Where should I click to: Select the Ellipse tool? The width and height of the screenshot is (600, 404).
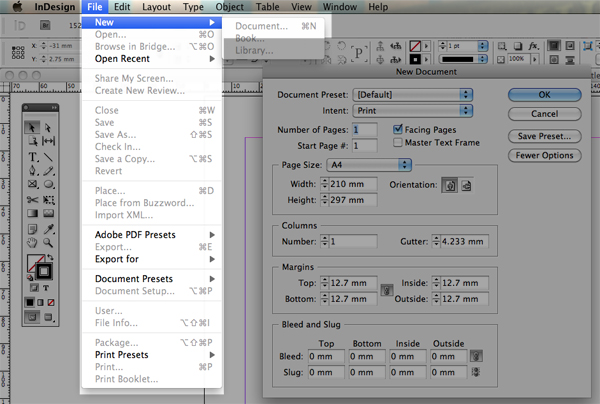coord(48,184)
